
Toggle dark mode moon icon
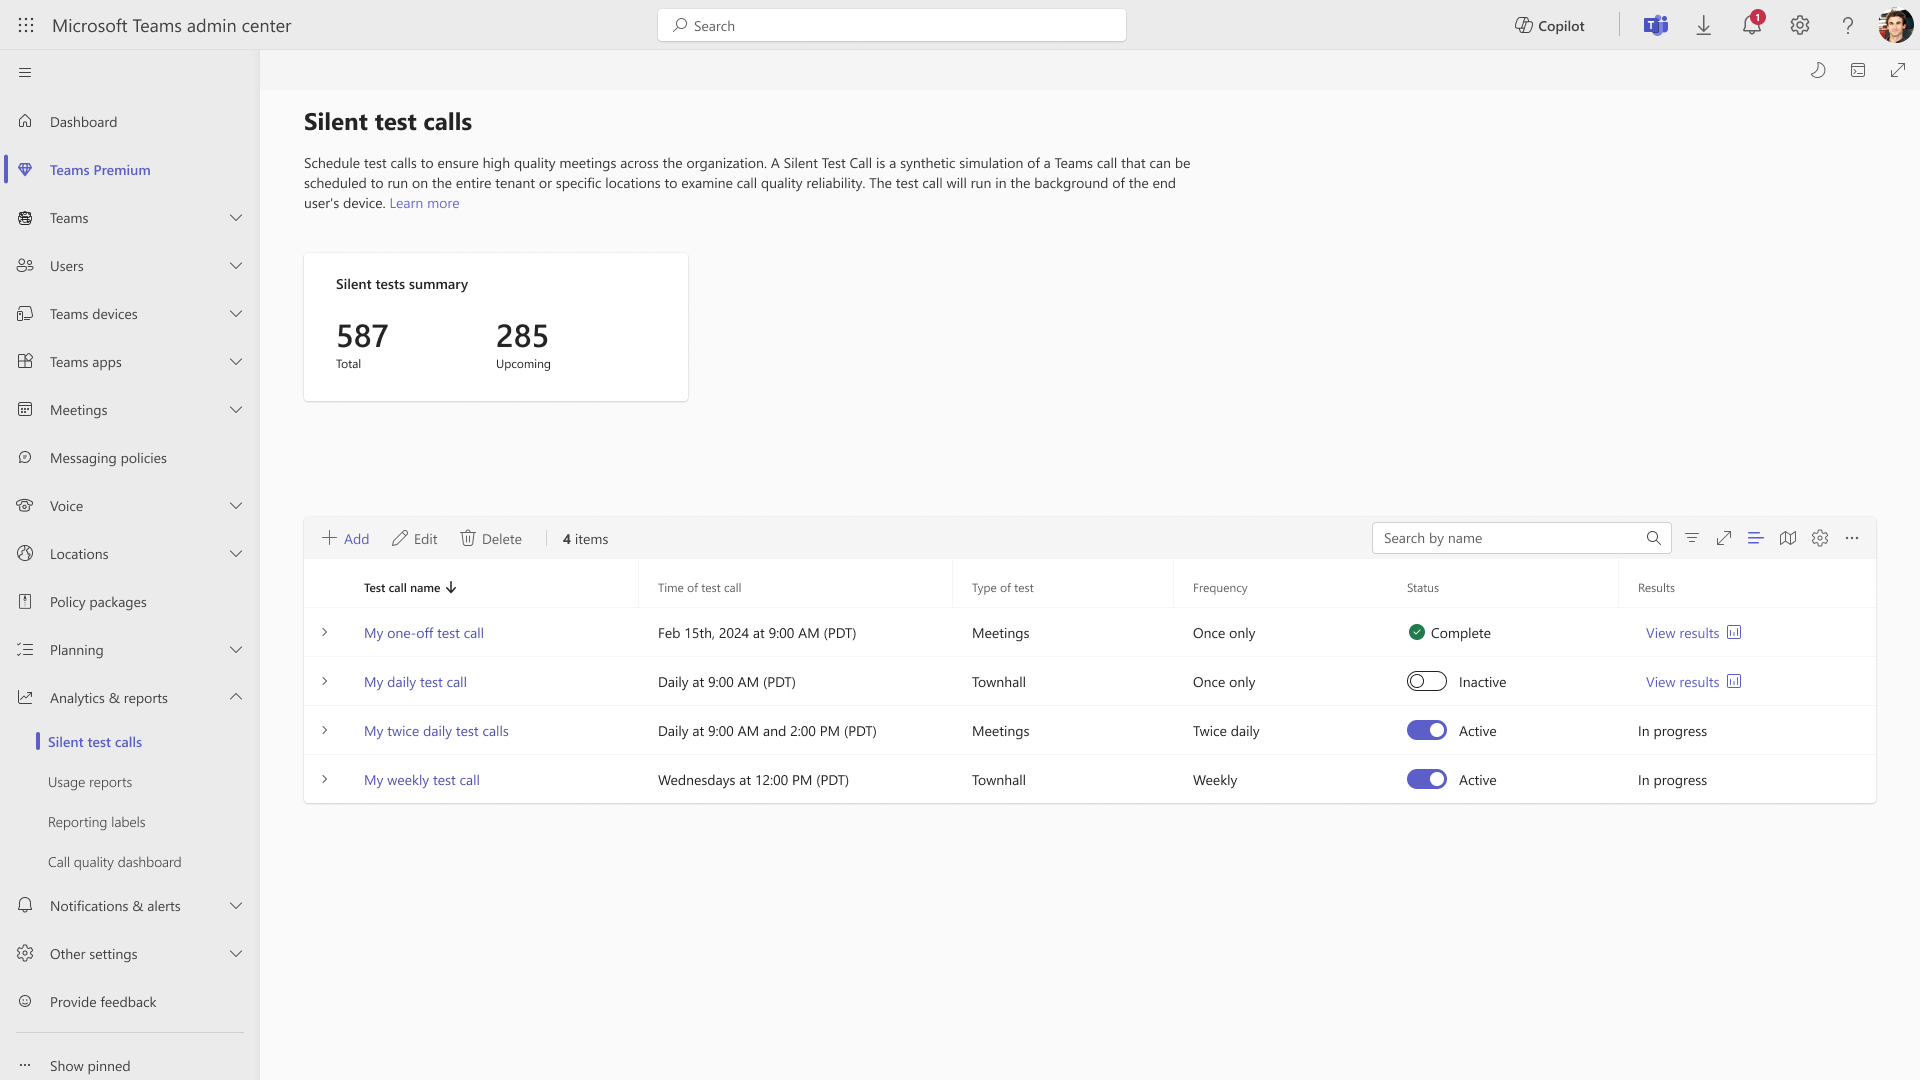click(1818, 70)
